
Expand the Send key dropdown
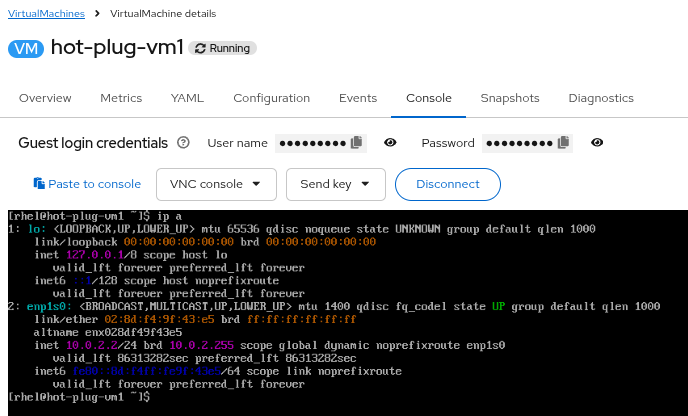[335, 184]
